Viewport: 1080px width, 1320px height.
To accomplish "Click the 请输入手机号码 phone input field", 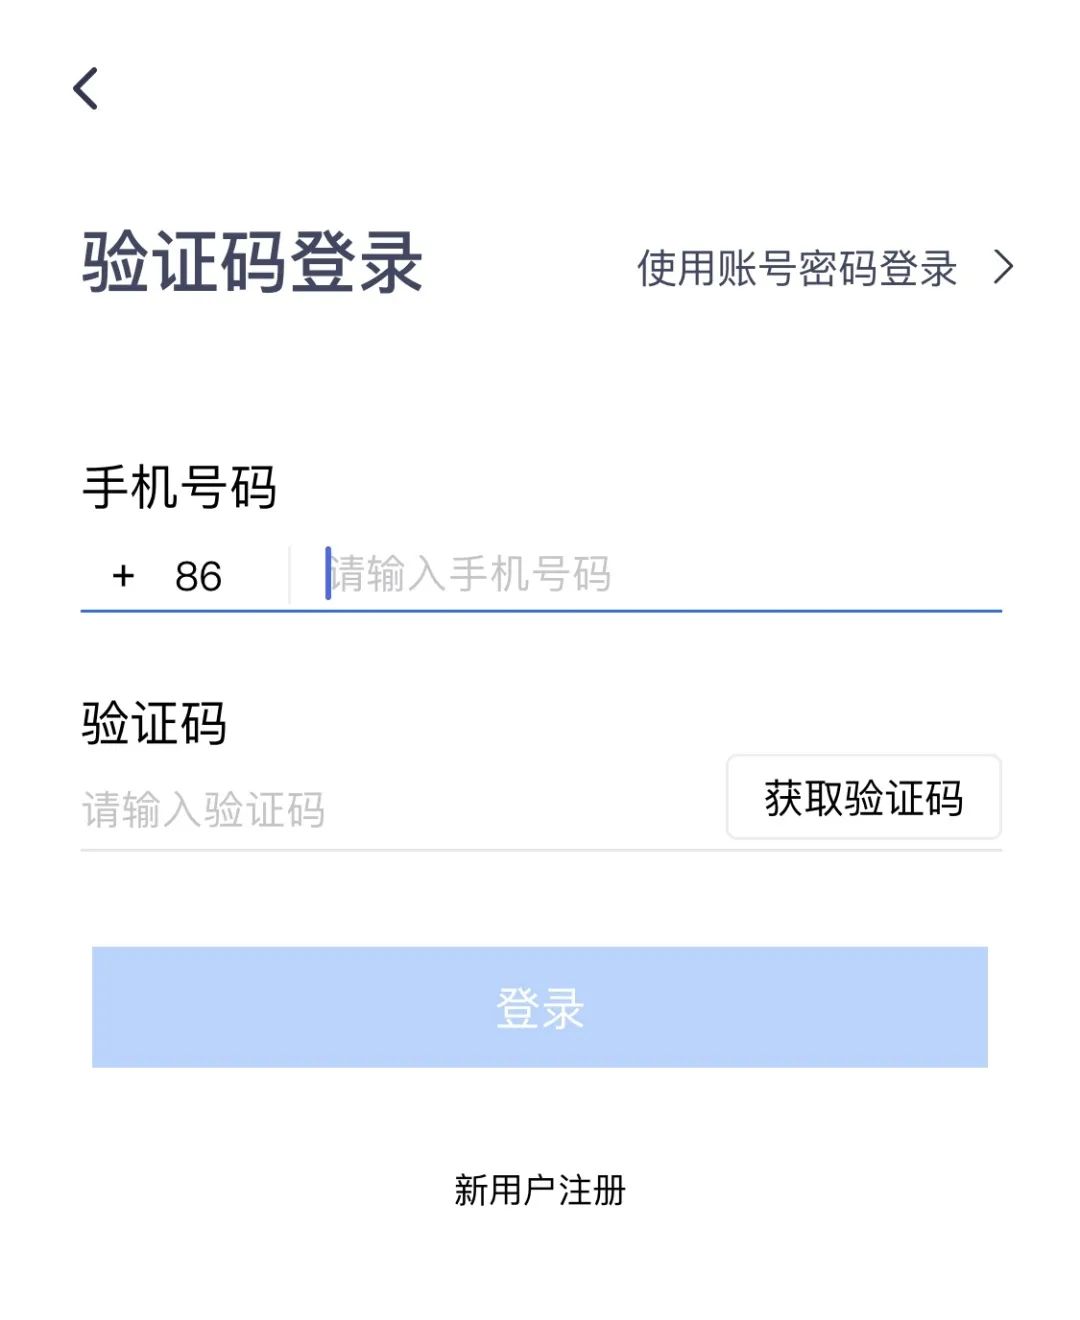I will [470, 575].
